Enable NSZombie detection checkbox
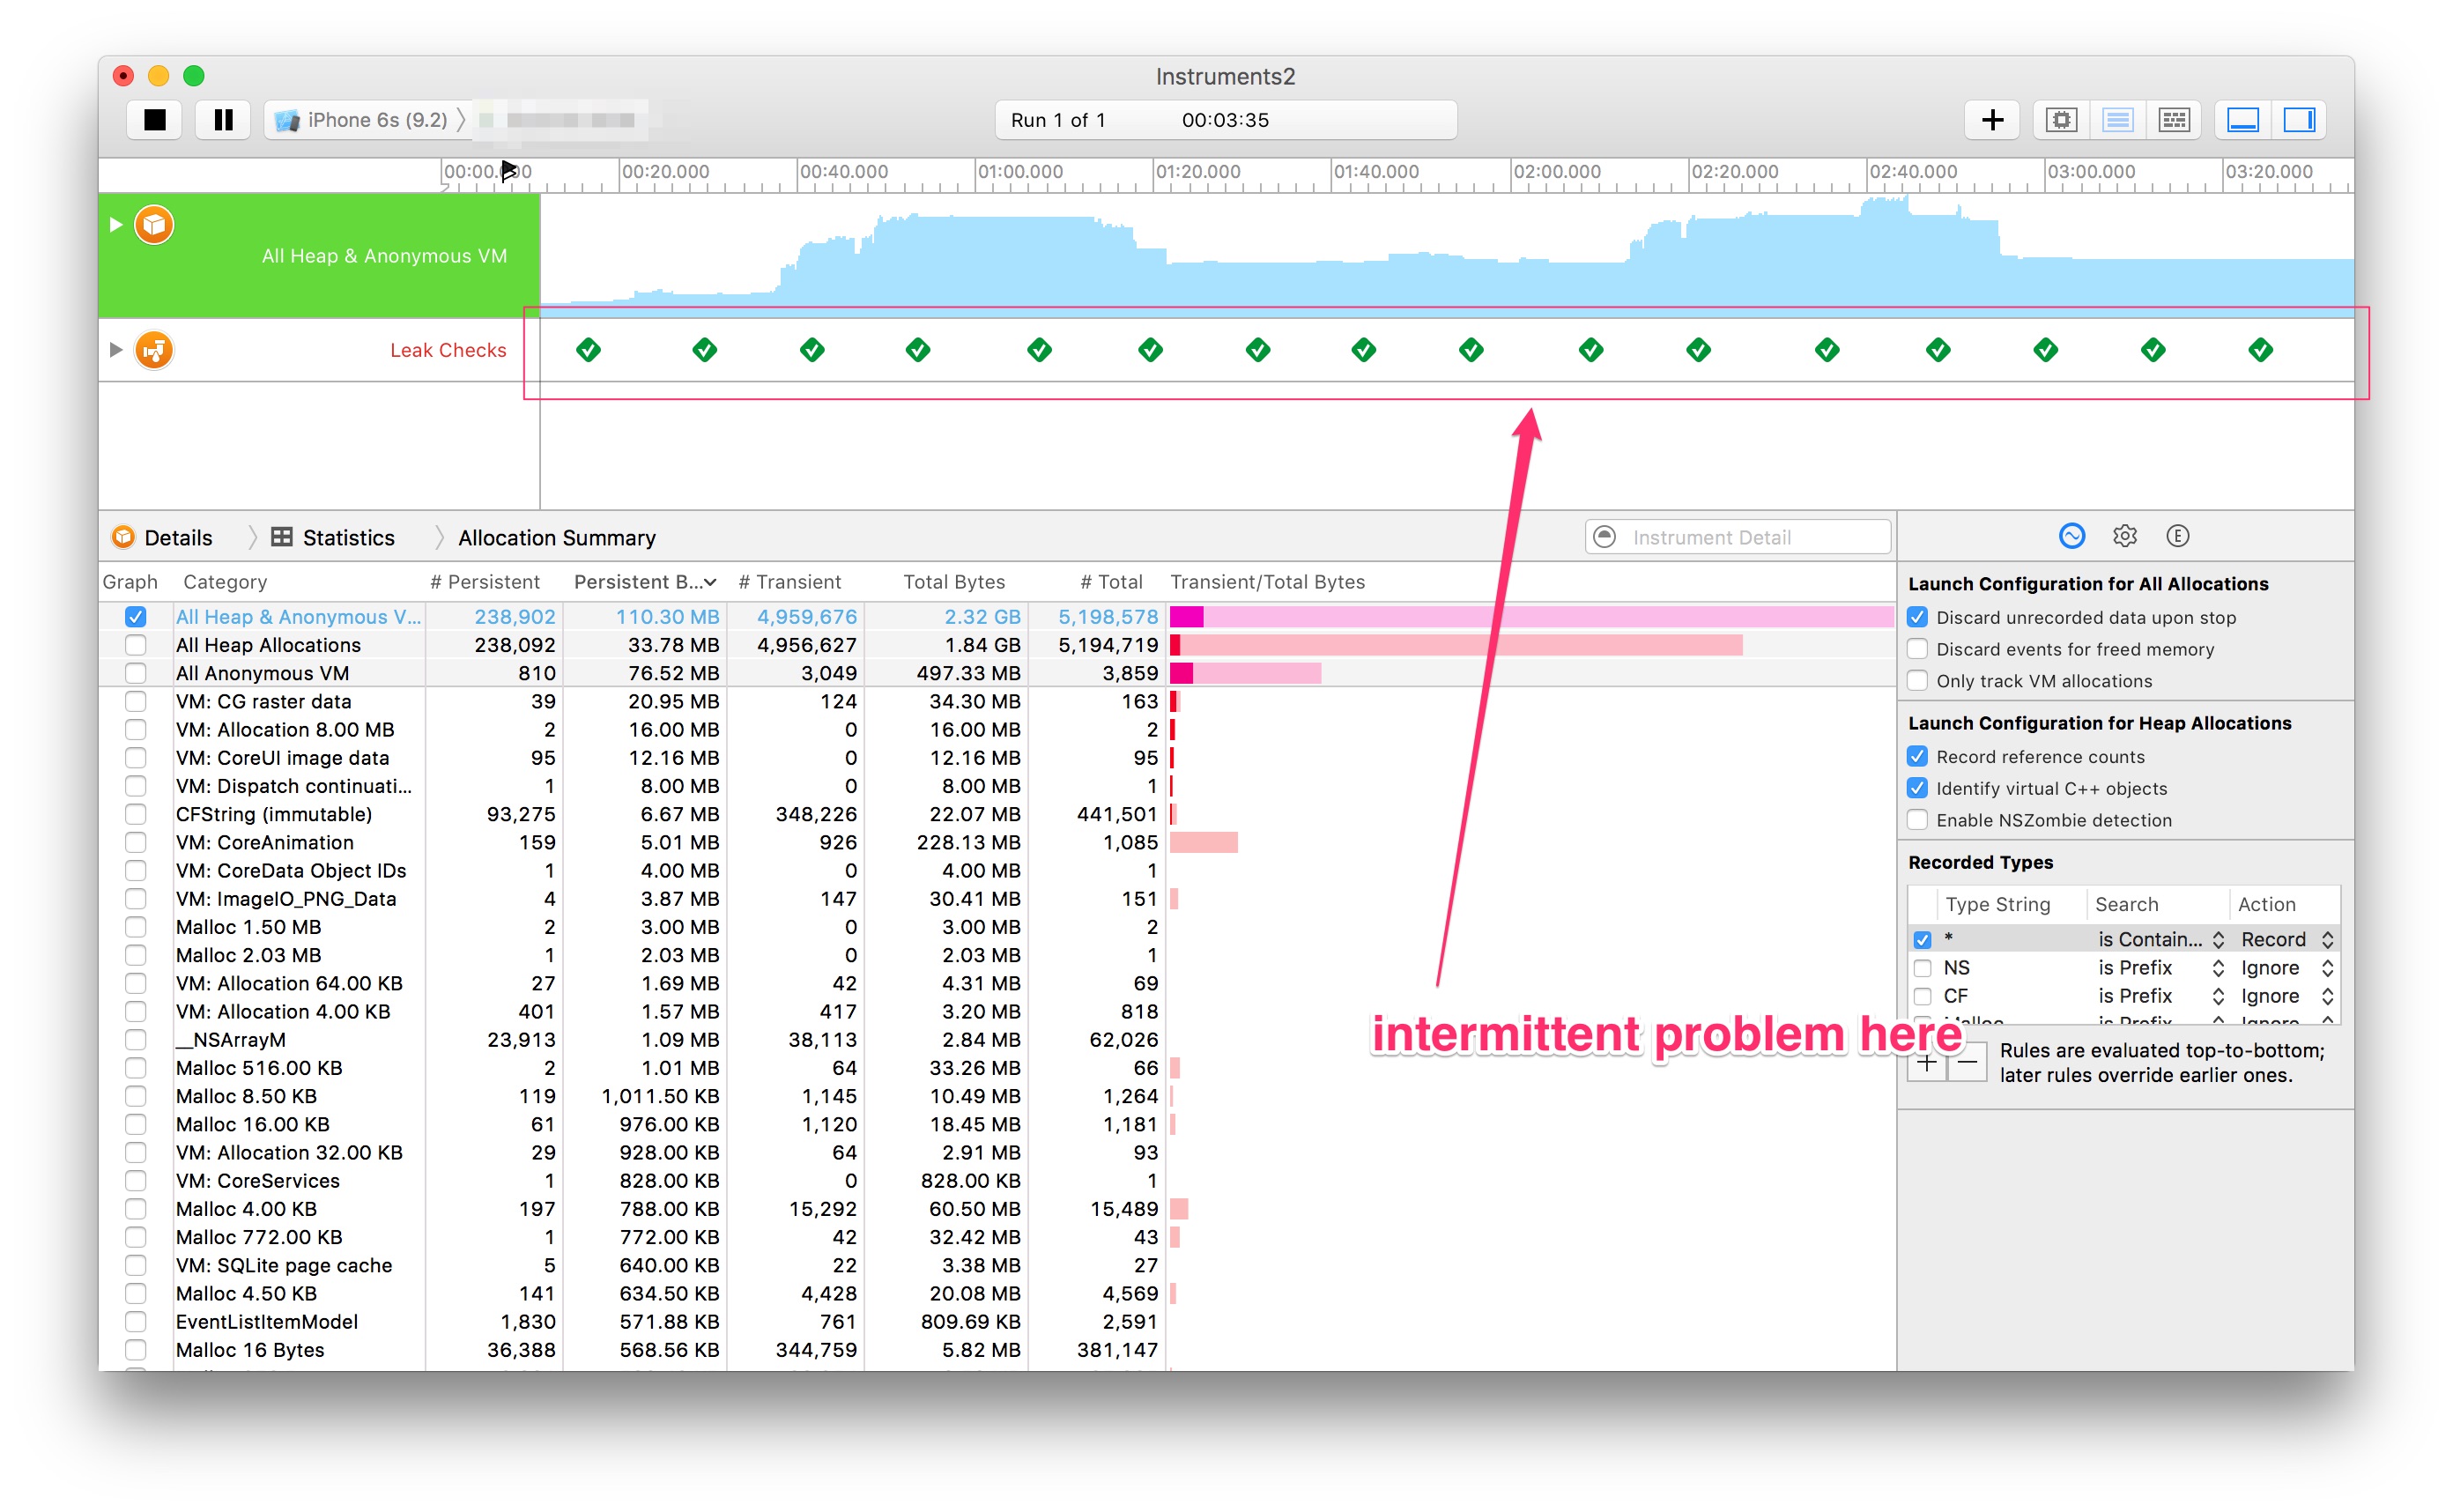 1917,820
